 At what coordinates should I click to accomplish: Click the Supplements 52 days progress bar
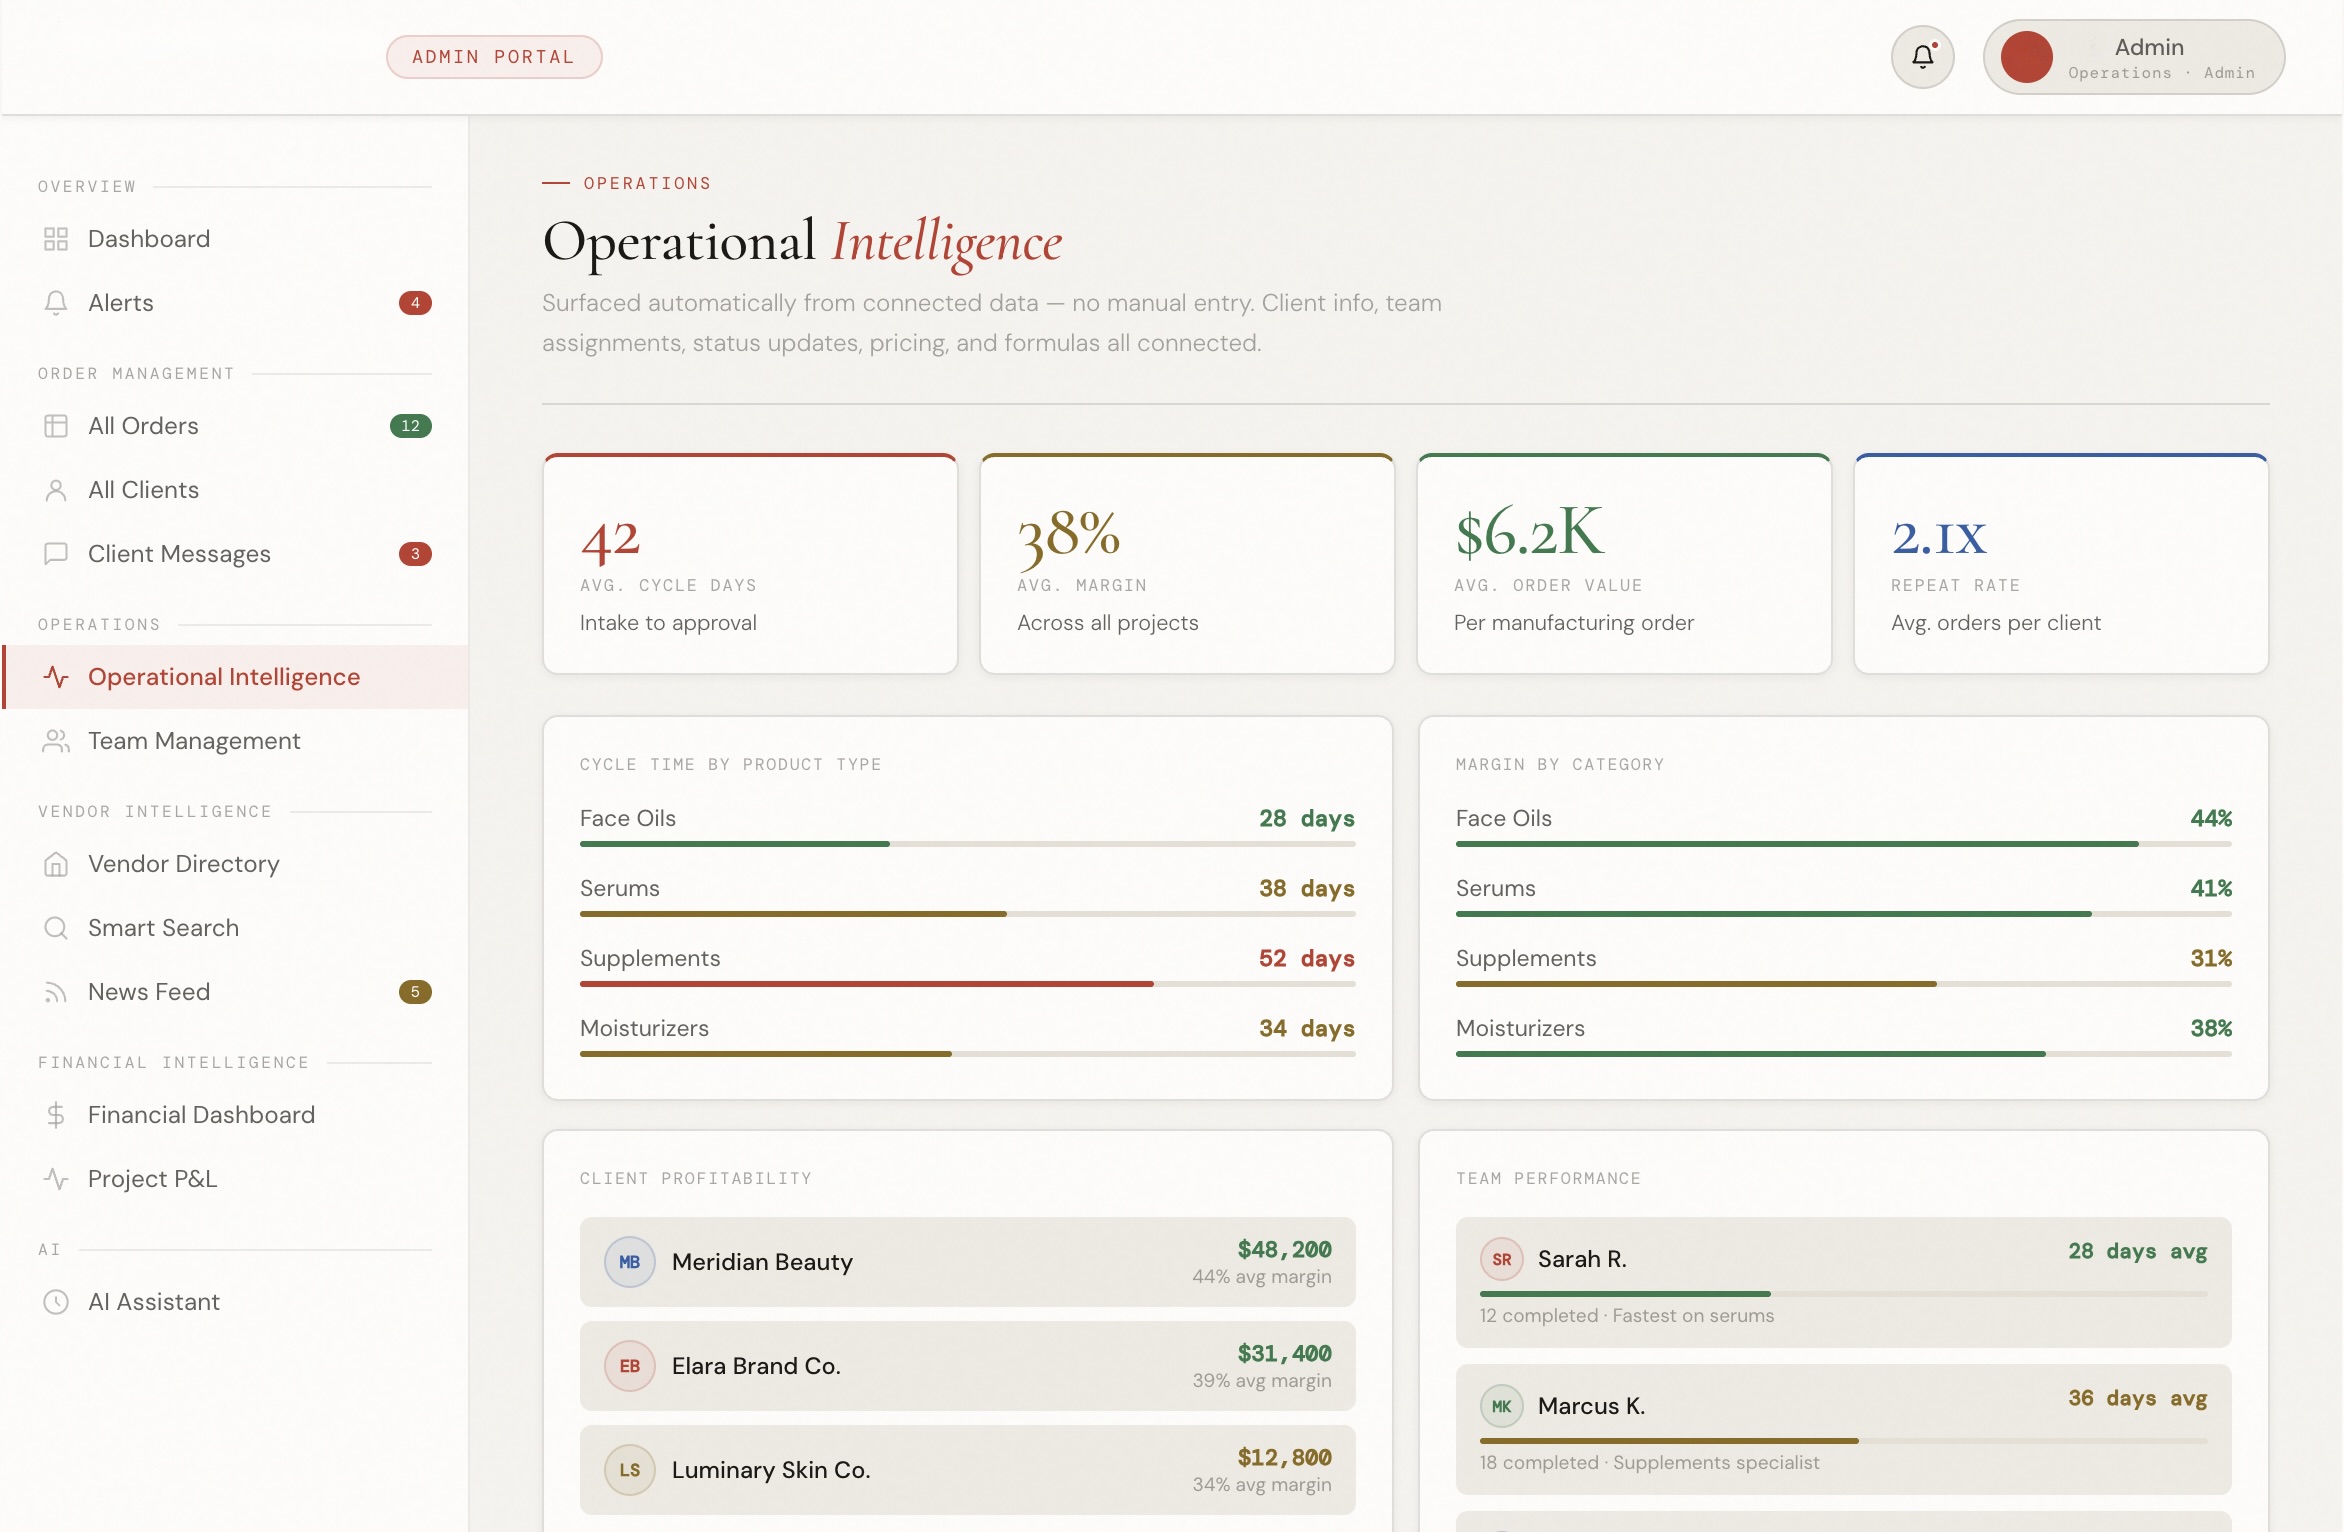tap(968, 984)
